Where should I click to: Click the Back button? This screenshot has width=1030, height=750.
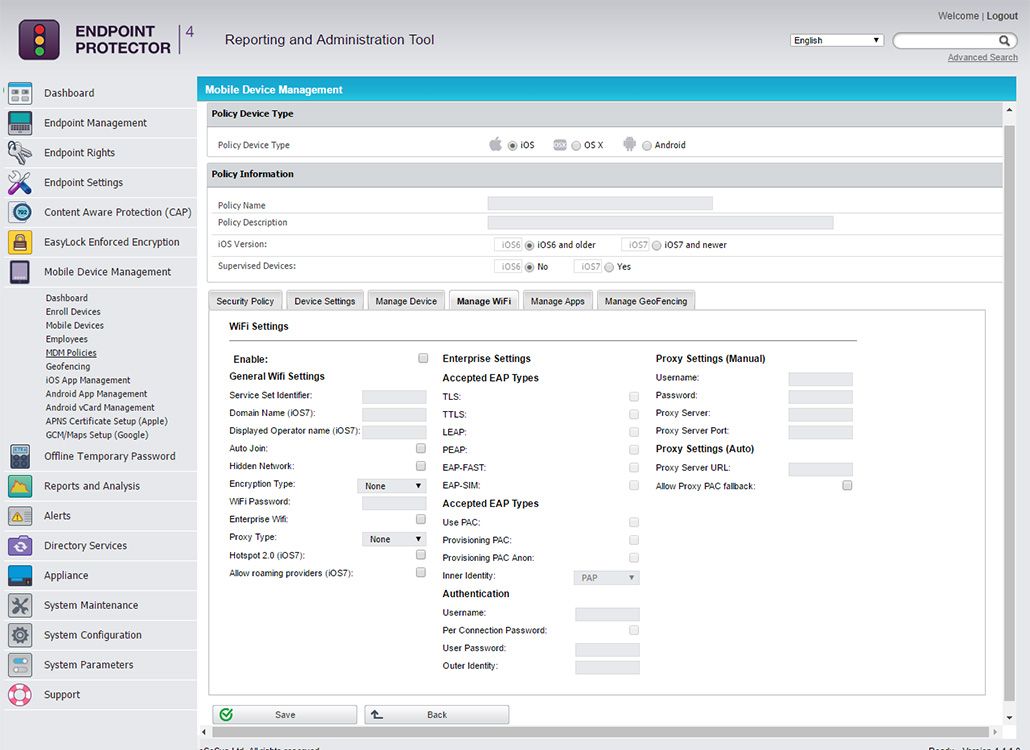[437, 715]
